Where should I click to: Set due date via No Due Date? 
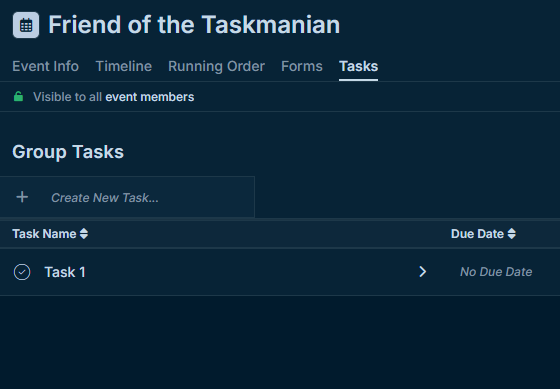(496, 272)
